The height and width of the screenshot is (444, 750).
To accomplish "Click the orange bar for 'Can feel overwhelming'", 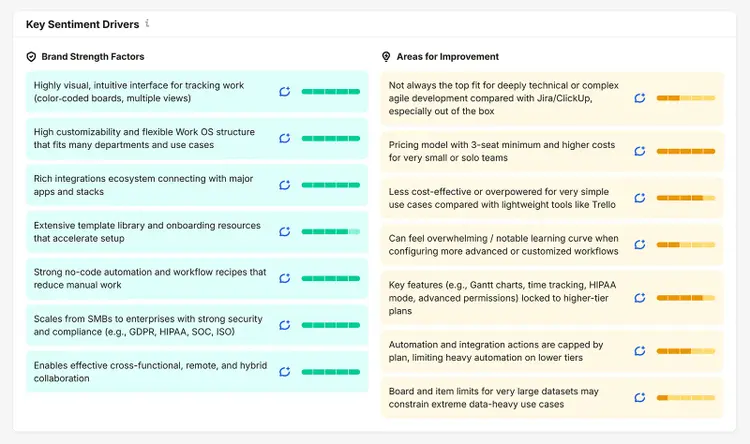I will [686, 244].
